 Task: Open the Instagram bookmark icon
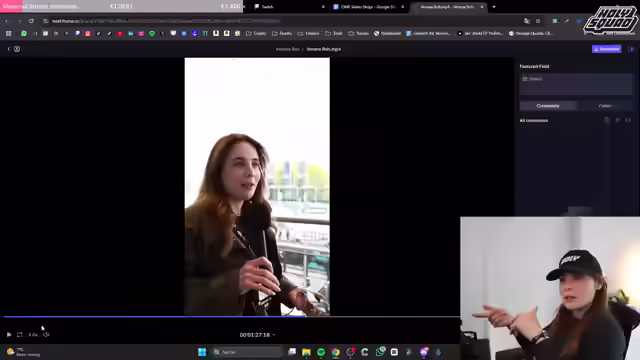(88, 33)
